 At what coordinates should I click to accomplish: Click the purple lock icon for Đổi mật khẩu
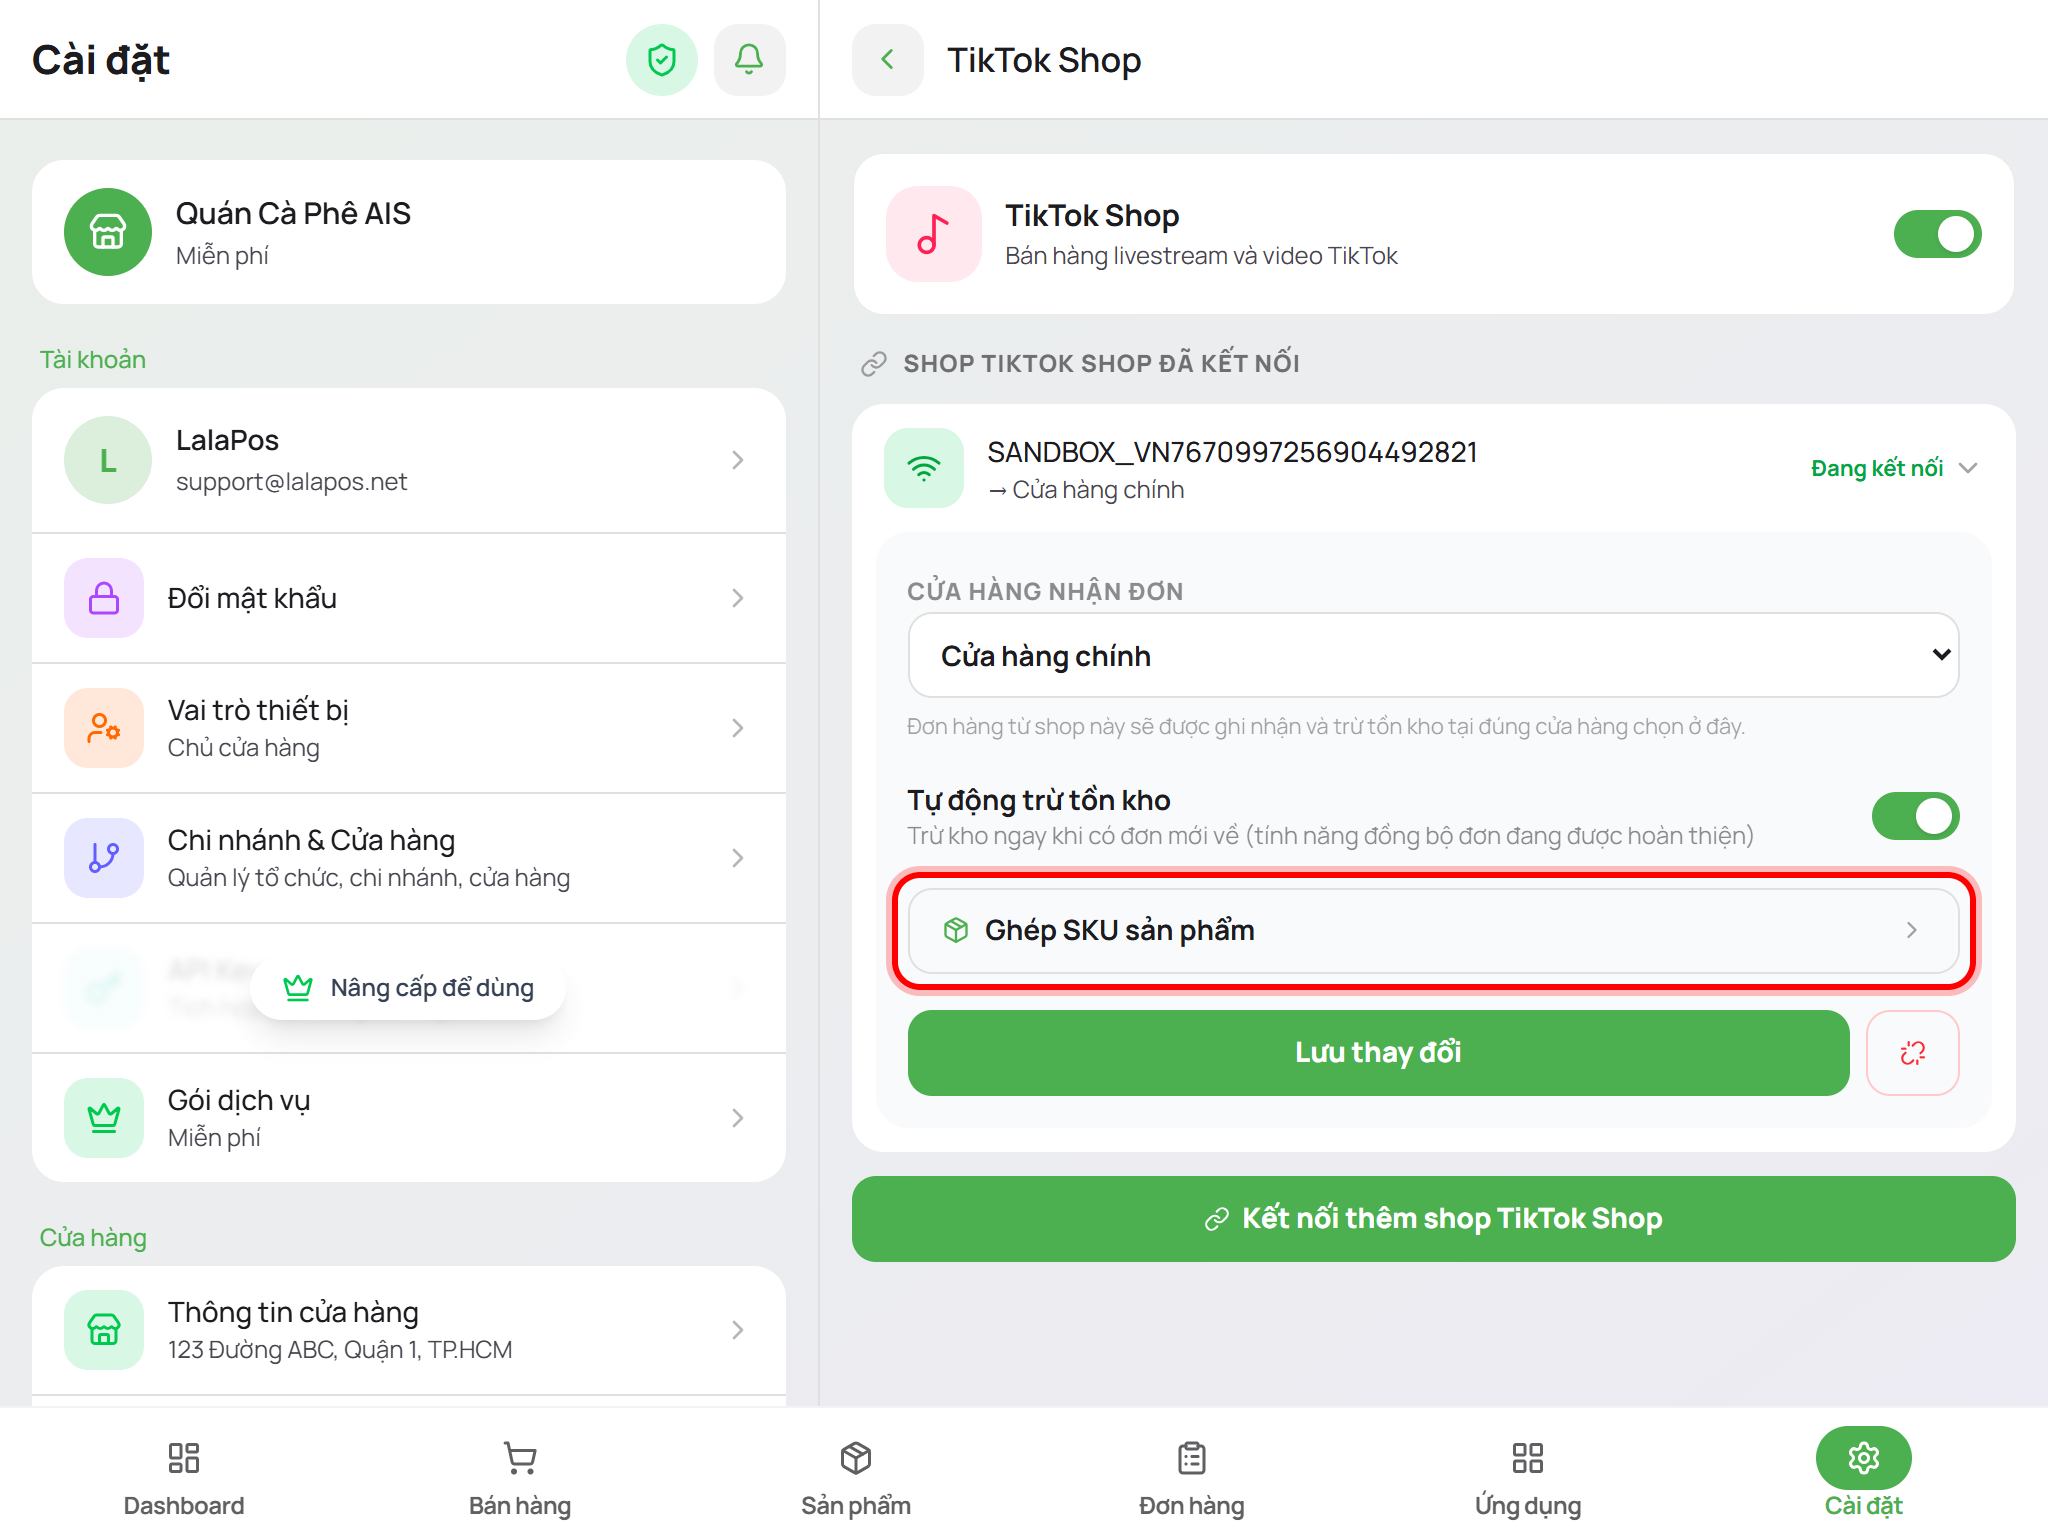[x=104, y=598]
